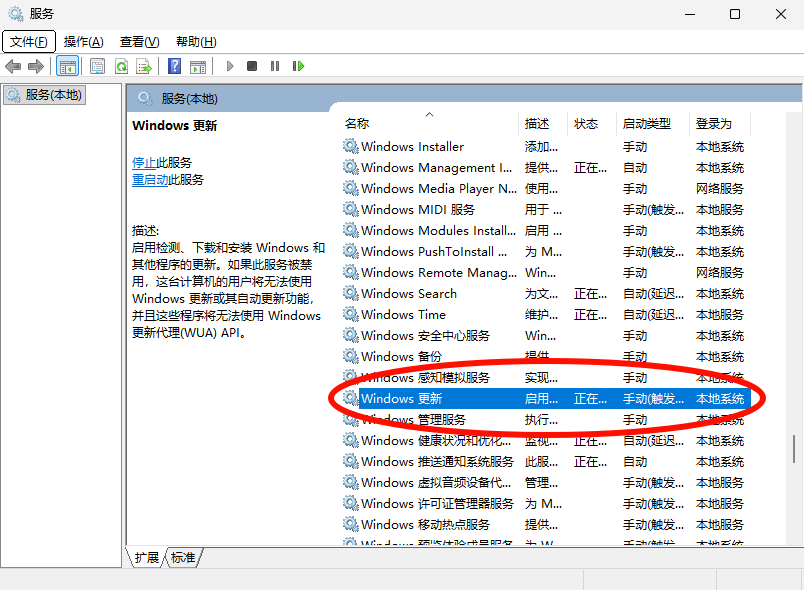
Task: Click the Refresh toolbar icon
Action: (122, 66)
